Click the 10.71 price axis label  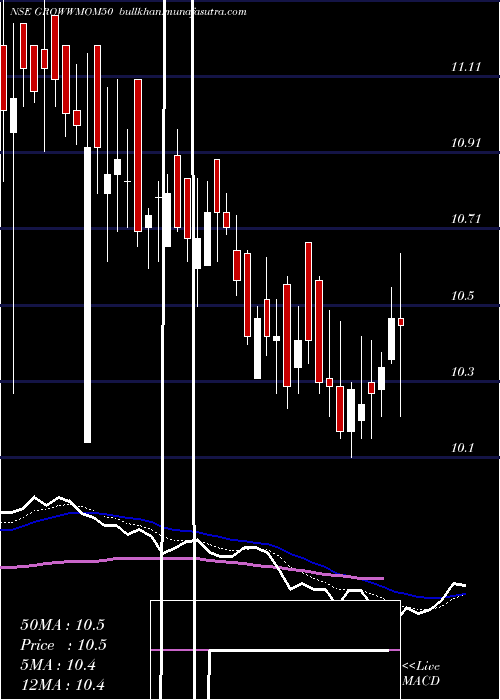tap(466, 219)
